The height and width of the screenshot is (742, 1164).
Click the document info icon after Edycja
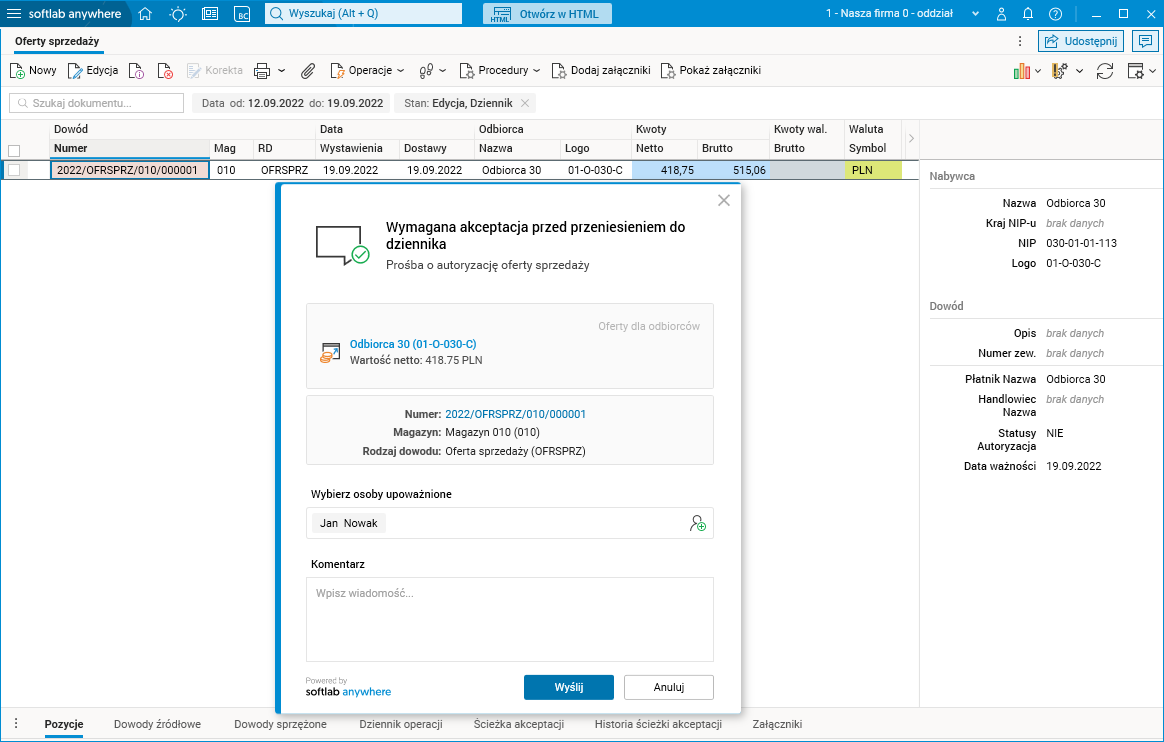coord(137,70)
